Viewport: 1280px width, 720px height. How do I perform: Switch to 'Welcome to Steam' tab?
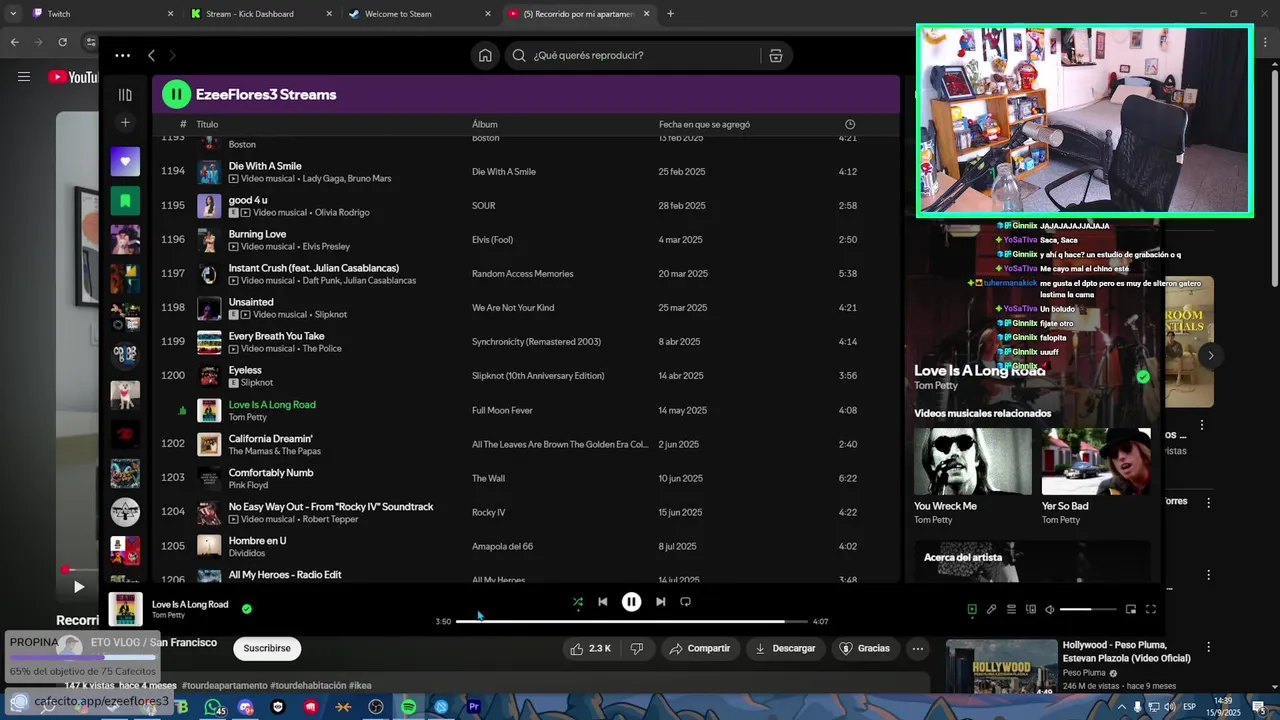pyautogui.click(x=421, y=14)
